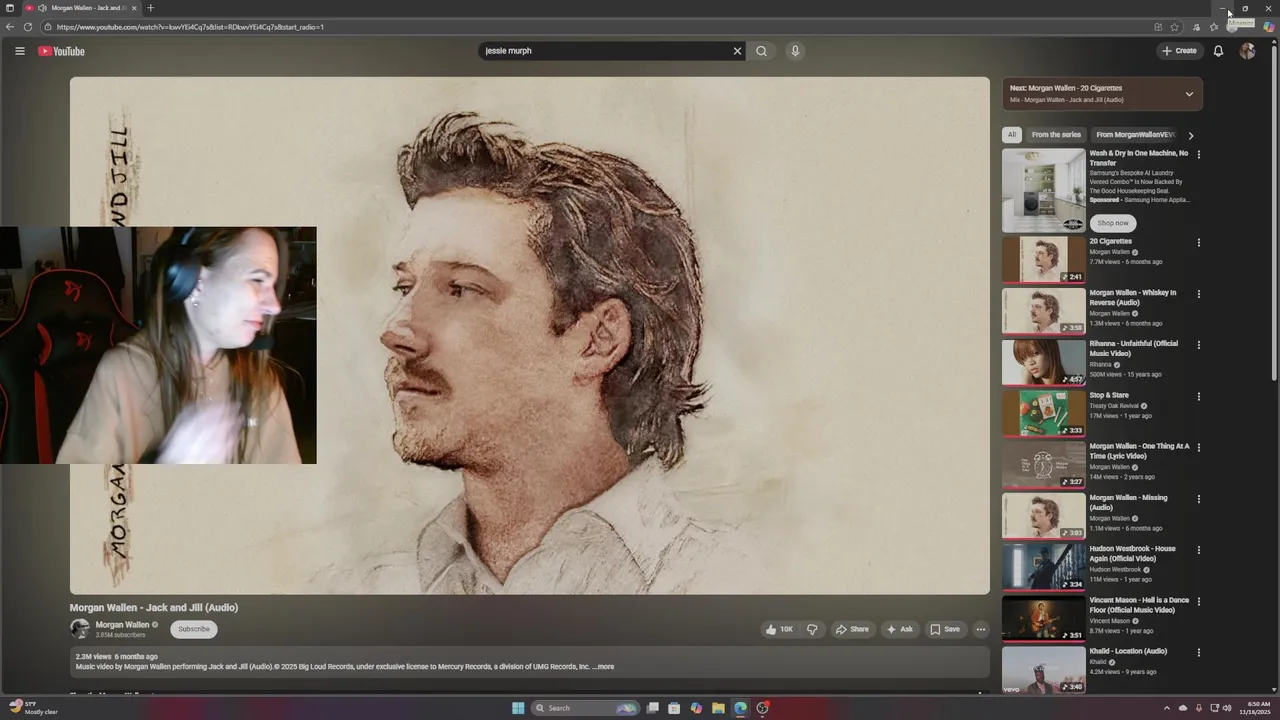1280x720 pixels.
Task: Click the Windows taskbar Search box
Action: [x=586, y=708]
